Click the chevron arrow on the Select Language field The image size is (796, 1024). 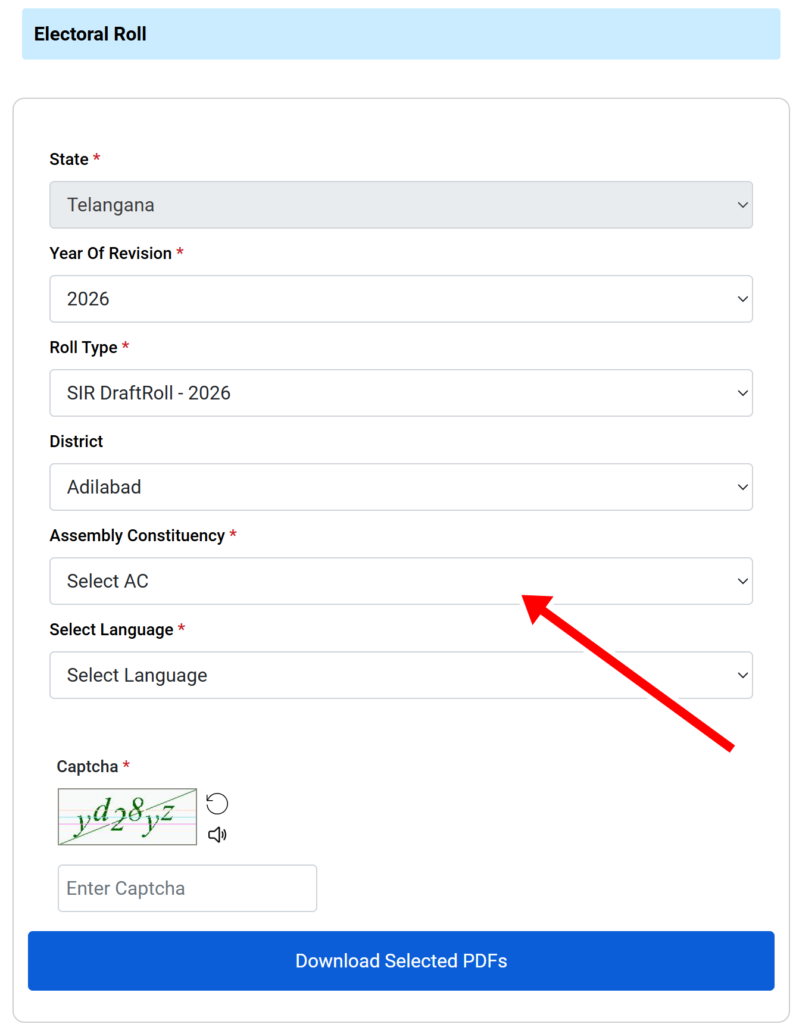742,675
